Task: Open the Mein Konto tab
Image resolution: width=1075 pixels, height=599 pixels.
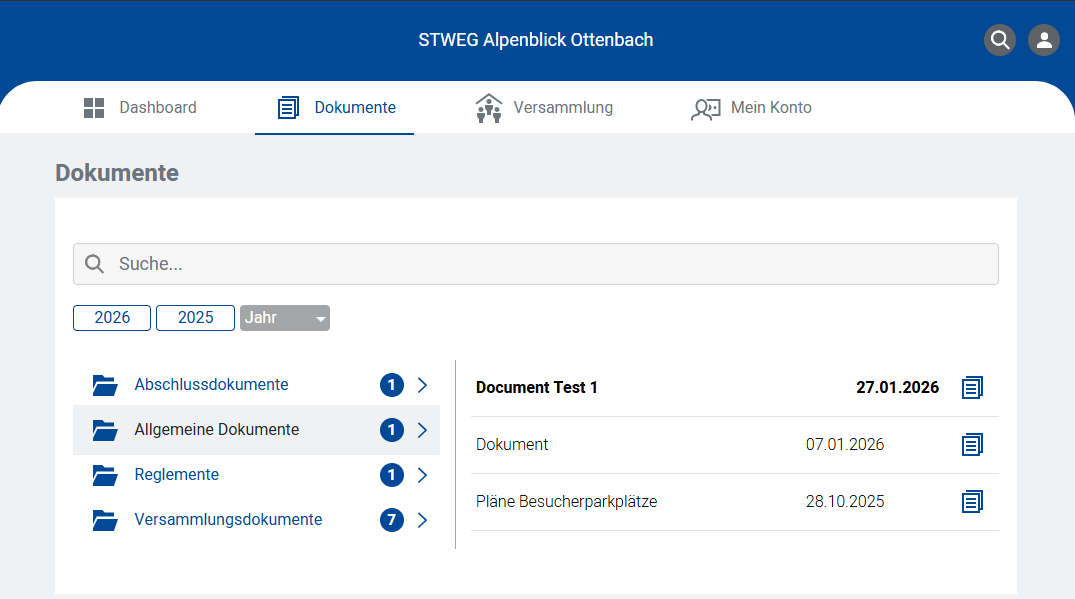Action: [751, 108]
